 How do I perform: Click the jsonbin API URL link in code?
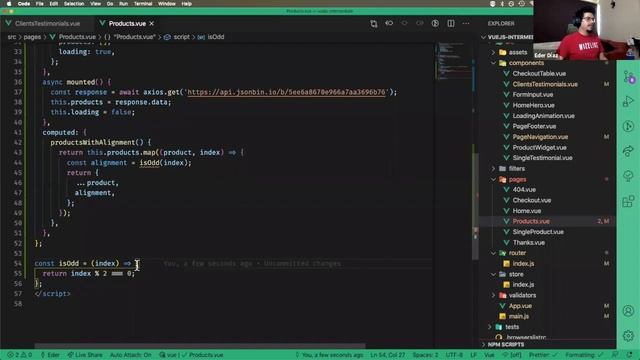click(286, 92)
